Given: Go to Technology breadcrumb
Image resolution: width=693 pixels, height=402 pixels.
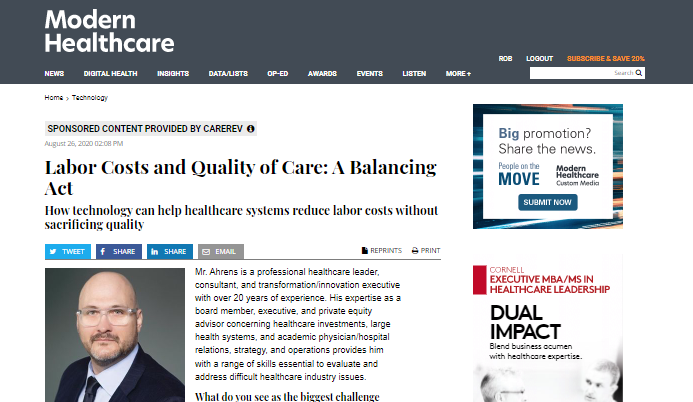Looking at the screenshot, I should pos(90,98).
